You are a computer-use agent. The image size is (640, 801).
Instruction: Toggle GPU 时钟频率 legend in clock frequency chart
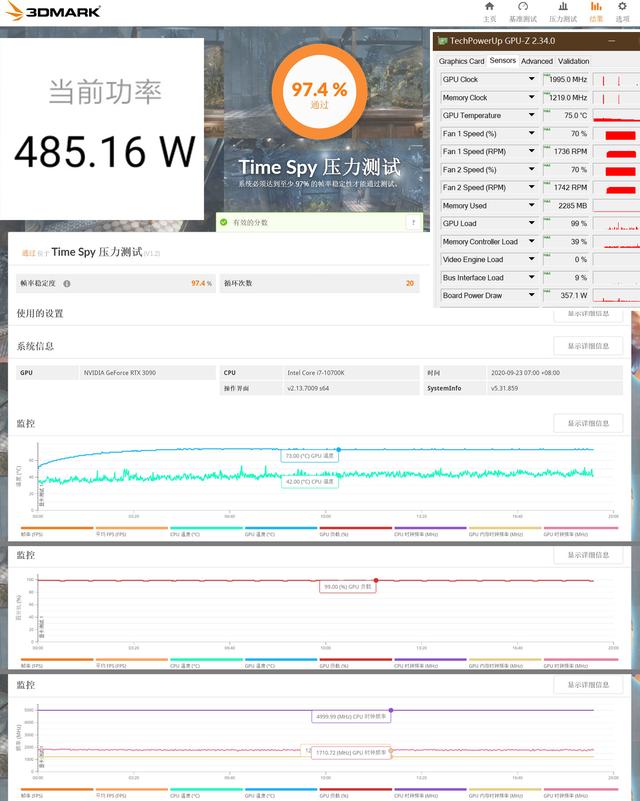pyautogui.click(x=580, y=793)
